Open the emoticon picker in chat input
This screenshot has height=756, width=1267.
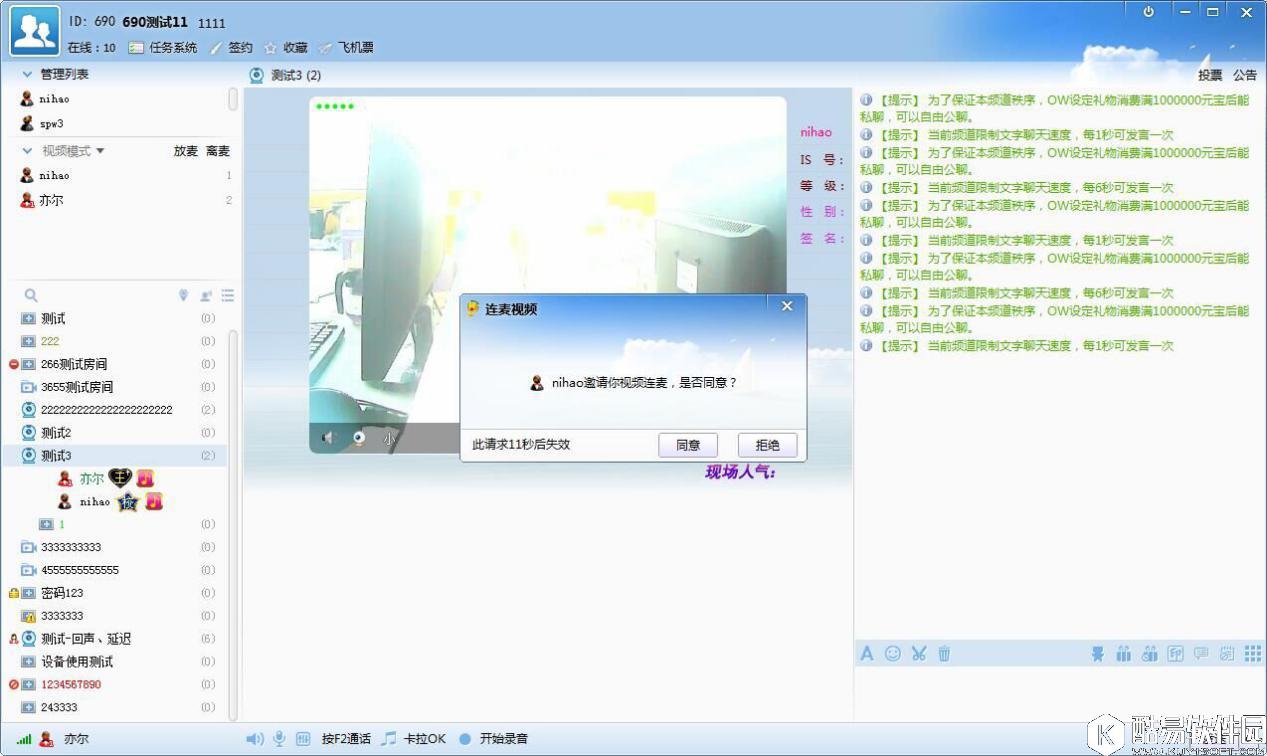pyautogui.click(x=892, y=653)
